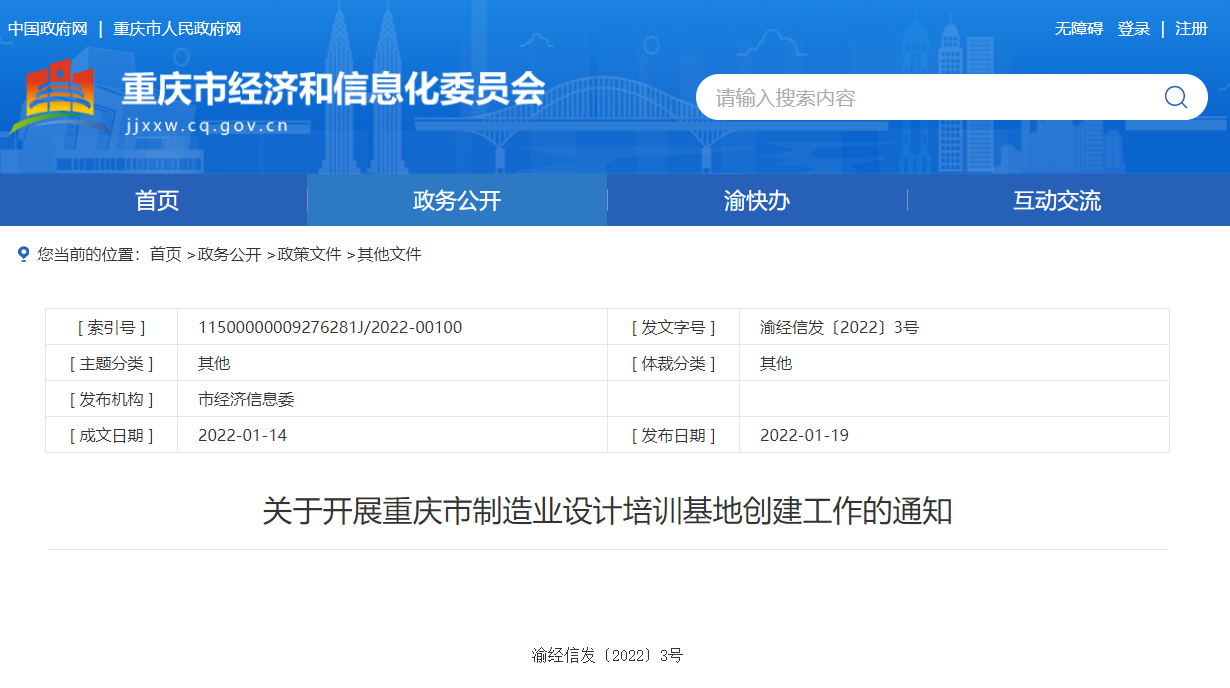Image resolution: width=1230 pixels, height=688 pixels.
Task: Click 政务公开 in the breadcrumb path
Action: [x=229, y=255]
